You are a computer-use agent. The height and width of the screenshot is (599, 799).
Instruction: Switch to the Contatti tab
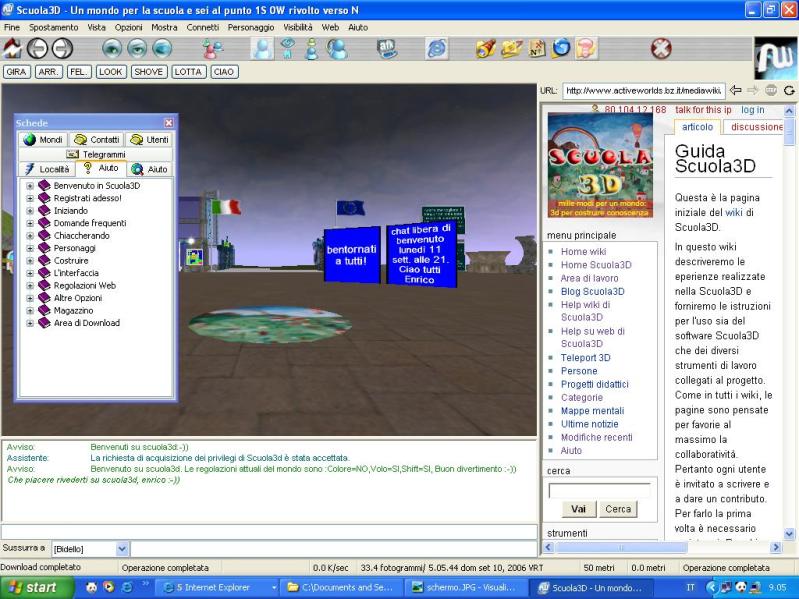tap(97, 140)
